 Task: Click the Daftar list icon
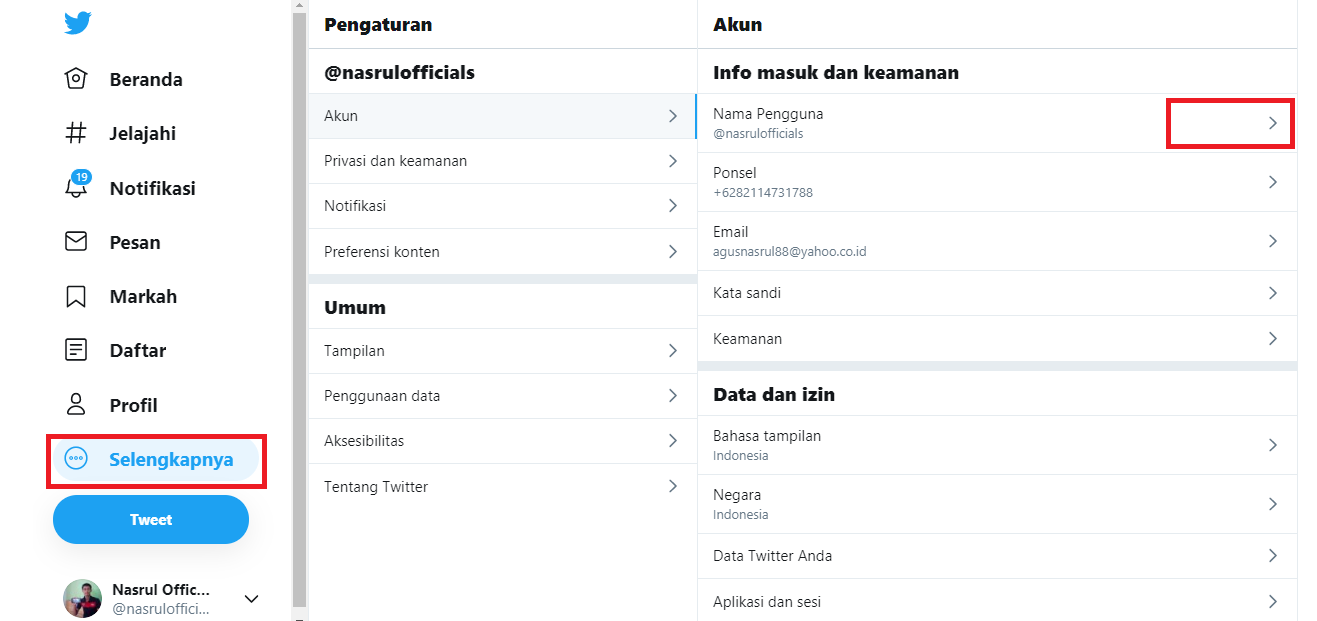pyautogui.click(x=75, y=350)
